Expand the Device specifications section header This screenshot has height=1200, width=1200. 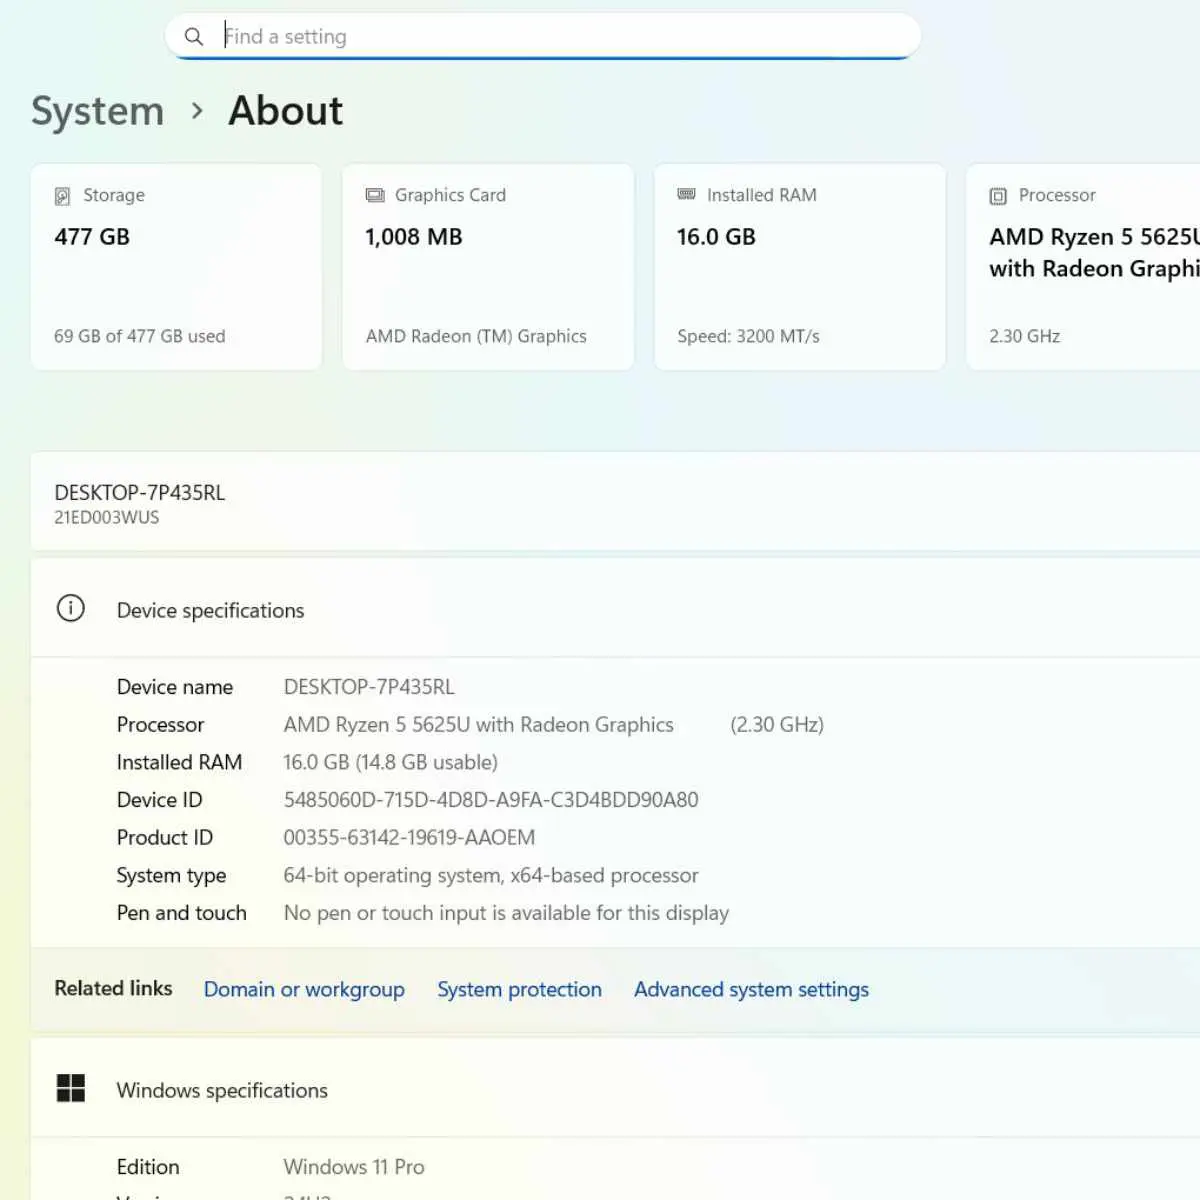click(x=615, y=609)
